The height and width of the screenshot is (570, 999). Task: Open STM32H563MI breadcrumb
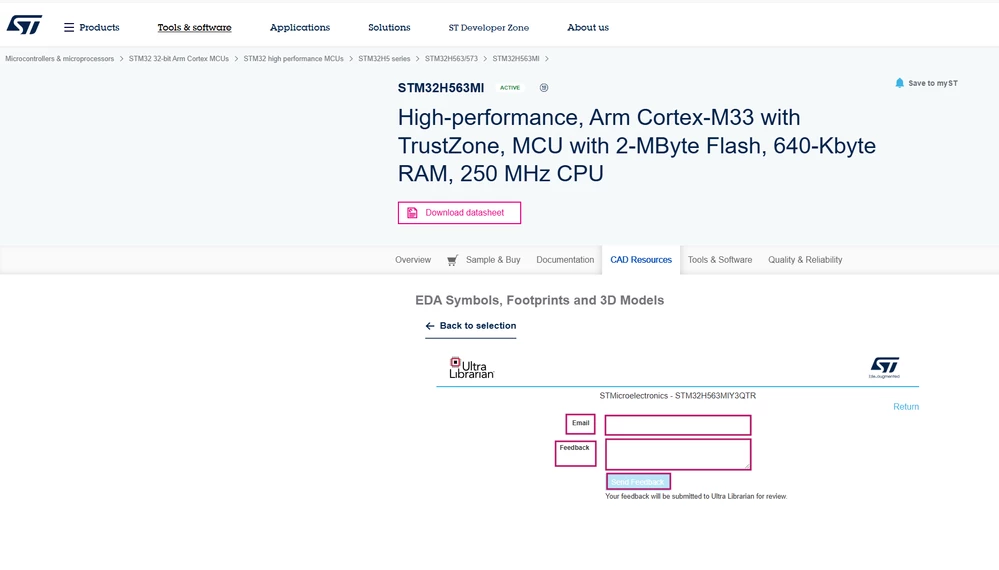coord(515,59)
